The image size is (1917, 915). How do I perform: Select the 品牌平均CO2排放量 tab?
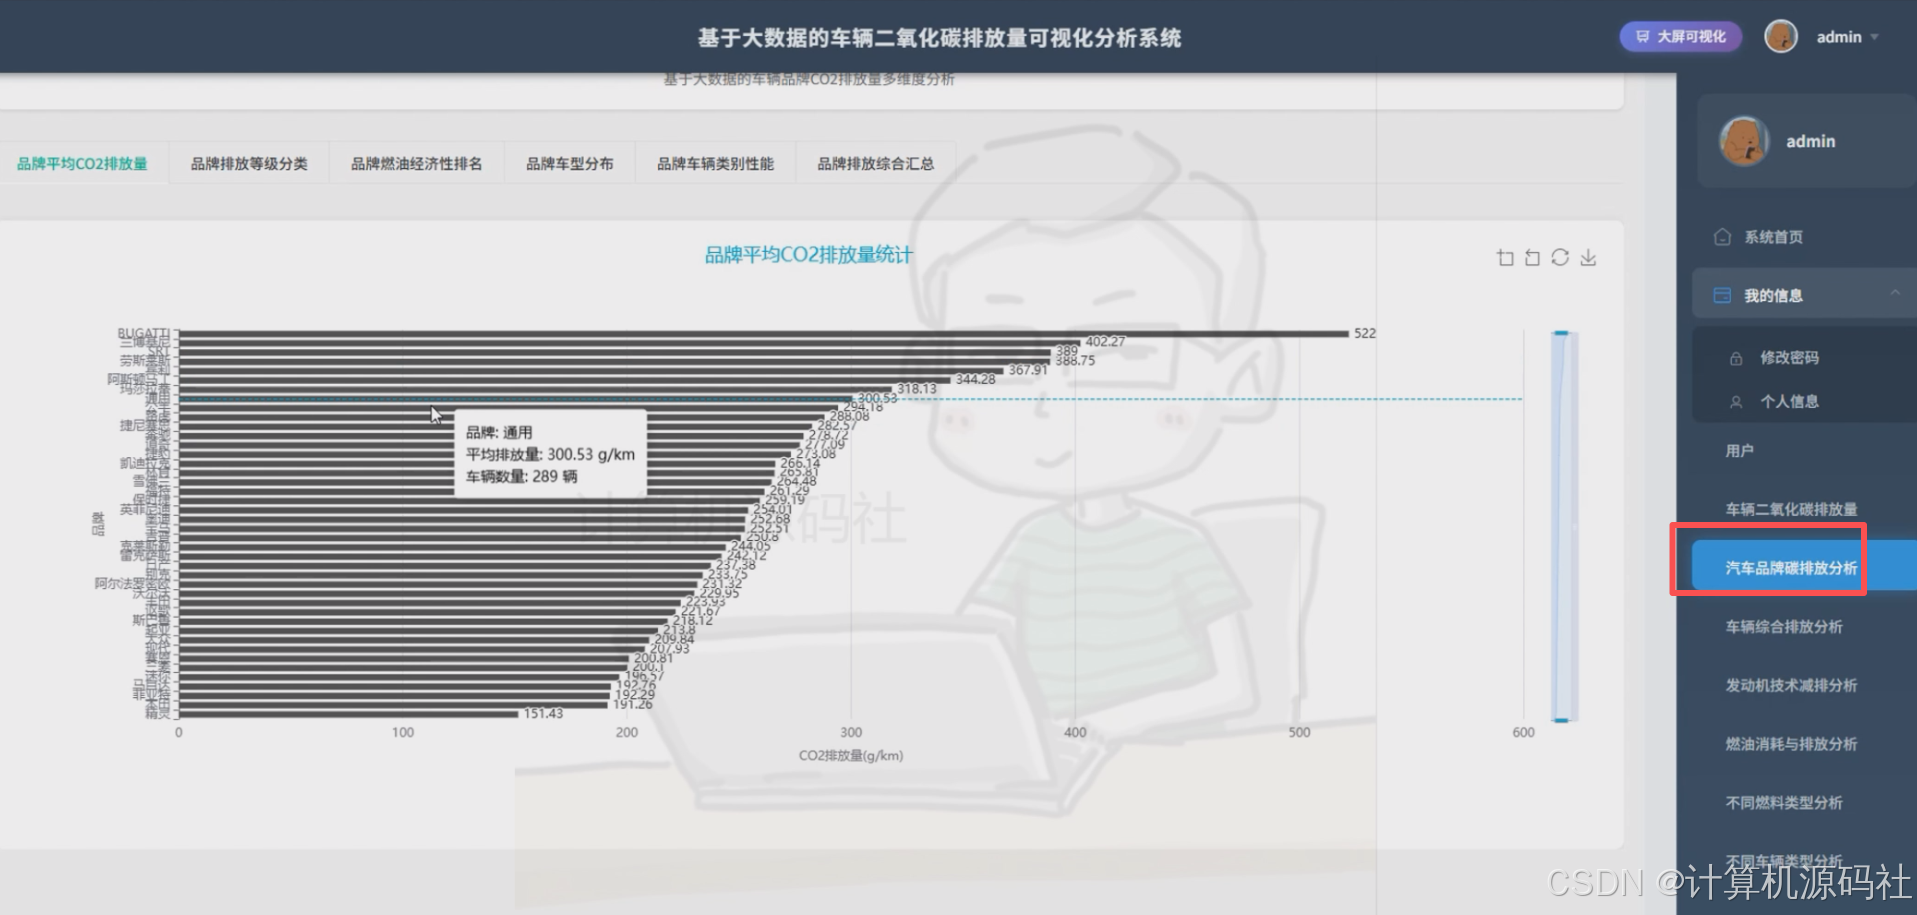tap(82, 164)
